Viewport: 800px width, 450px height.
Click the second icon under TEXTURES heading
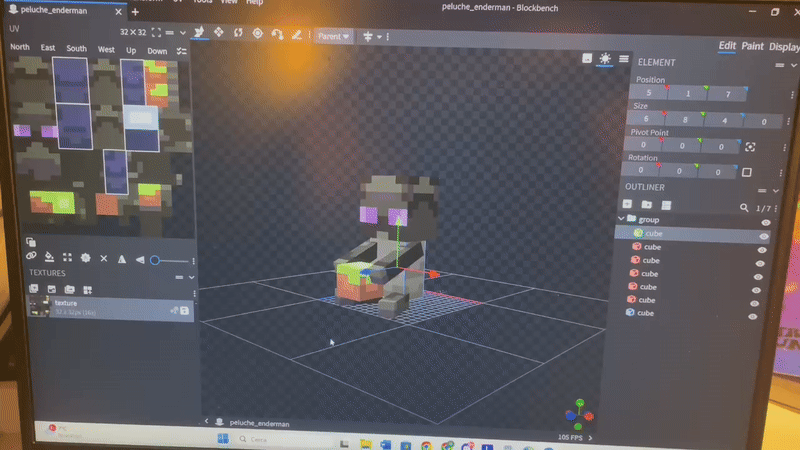(x=52, y=289)
